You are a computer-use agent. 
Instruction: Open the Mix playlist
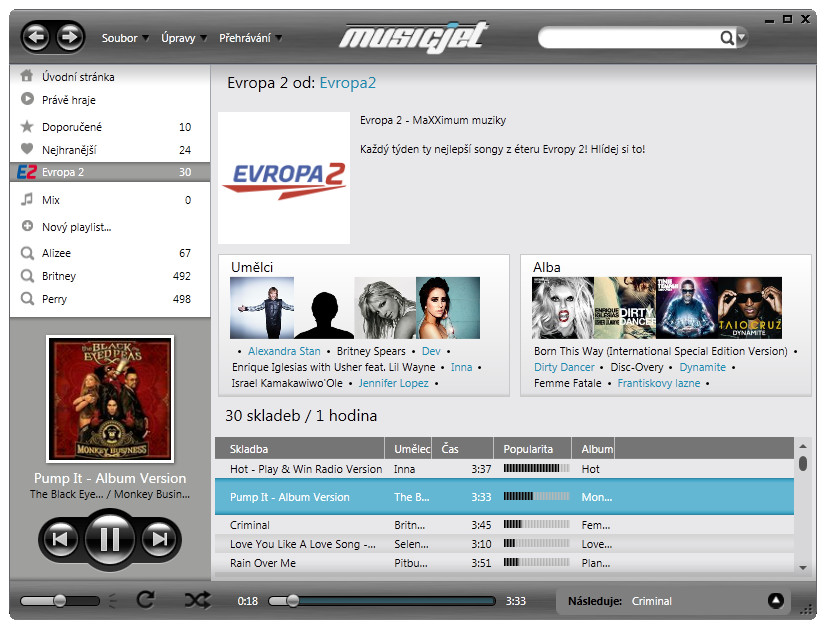[110, 200]
